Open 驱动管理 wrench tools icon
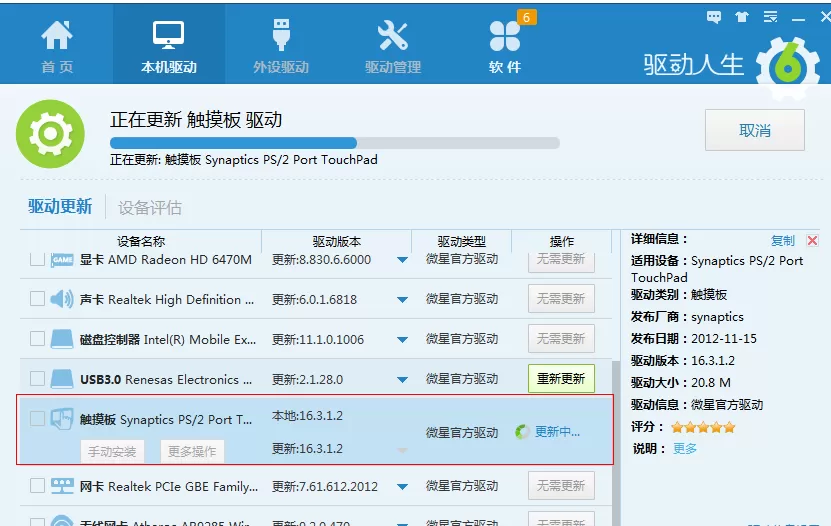This screenshot has width=831, height=526. (393, 35)
